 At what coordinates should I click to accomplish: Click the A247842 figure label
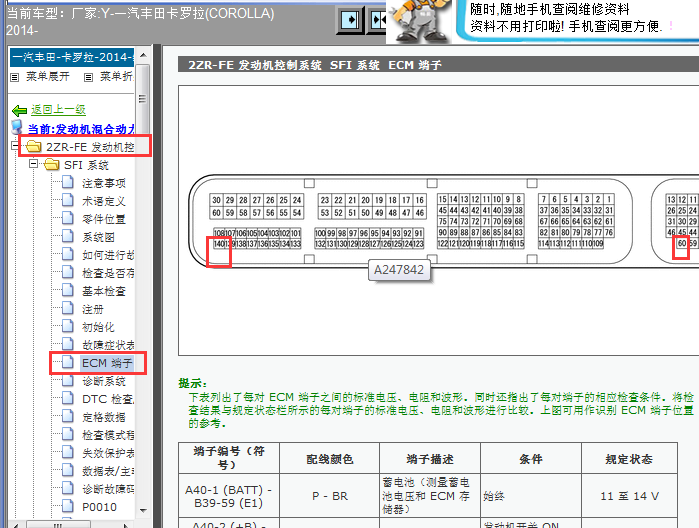[x=399, y=270]
